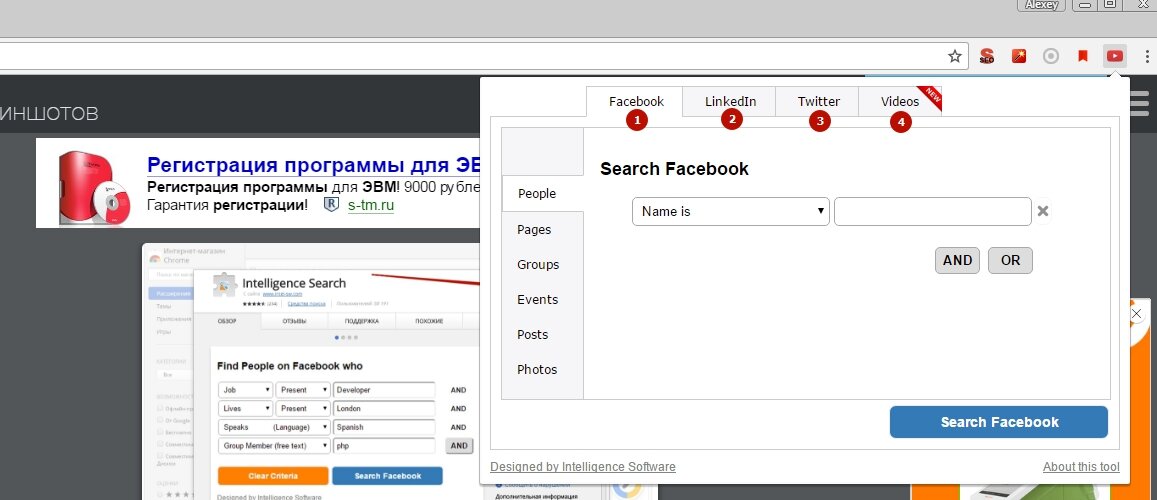The image size is (1157, 500).
Task: Switch to the Facebook tab
Action: pyautogui.click(x=636, y=102)
